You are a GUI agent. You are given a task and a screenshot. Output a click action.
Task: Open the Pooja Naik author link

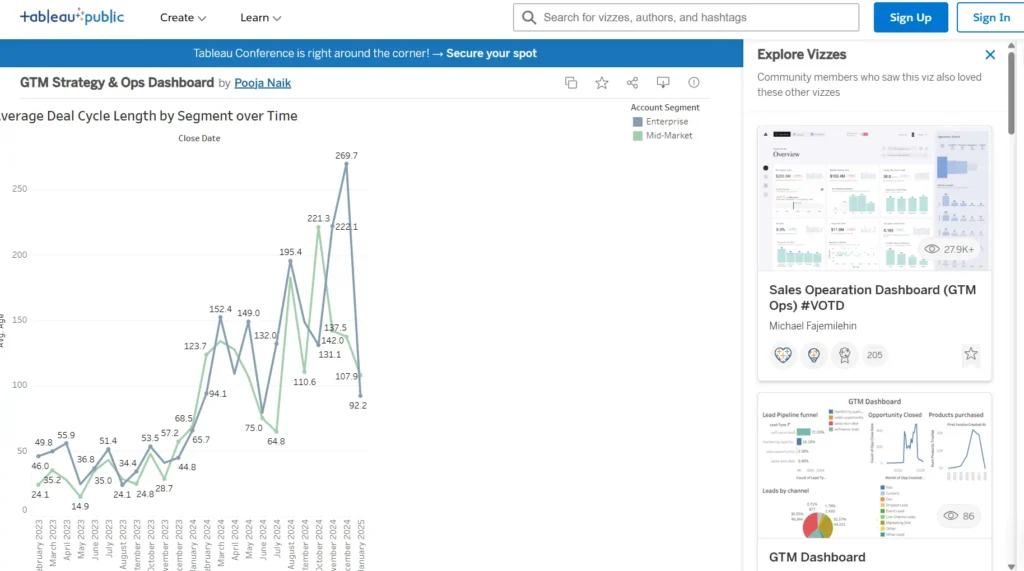coord(263,83)
